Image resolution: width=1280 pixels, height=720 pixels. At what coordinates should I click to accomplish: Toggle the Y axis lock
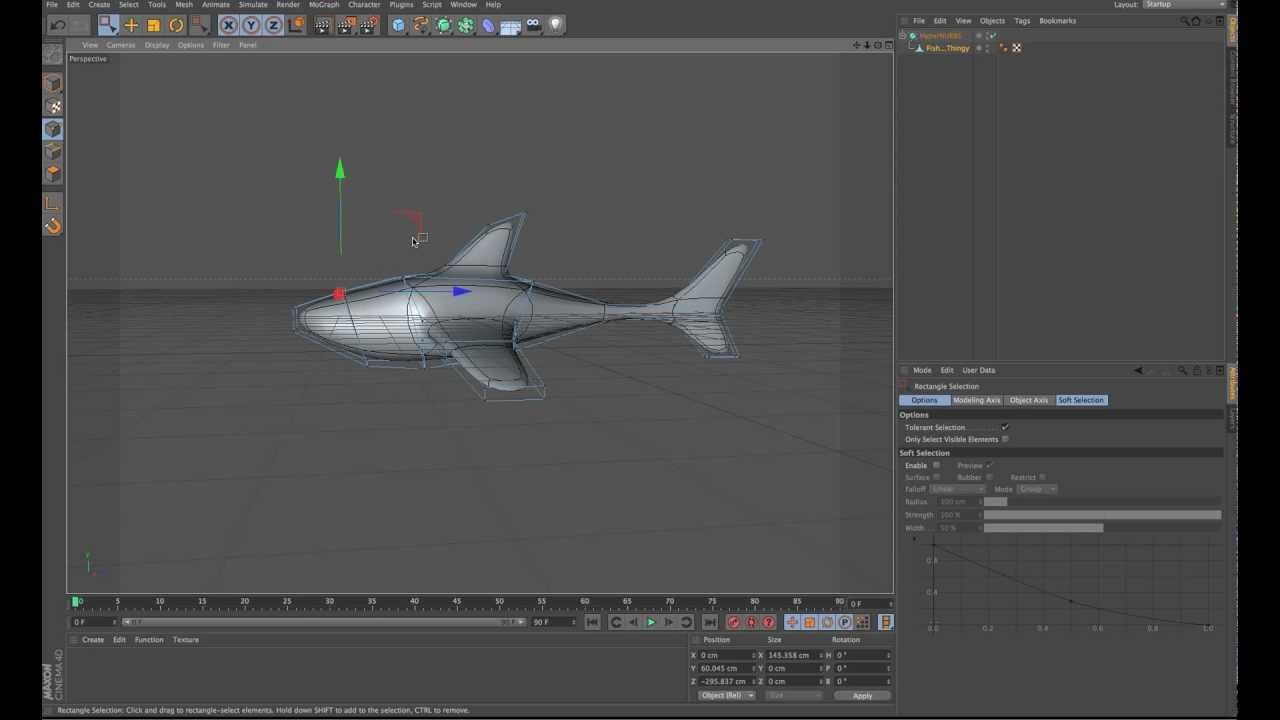coord(251,25)
